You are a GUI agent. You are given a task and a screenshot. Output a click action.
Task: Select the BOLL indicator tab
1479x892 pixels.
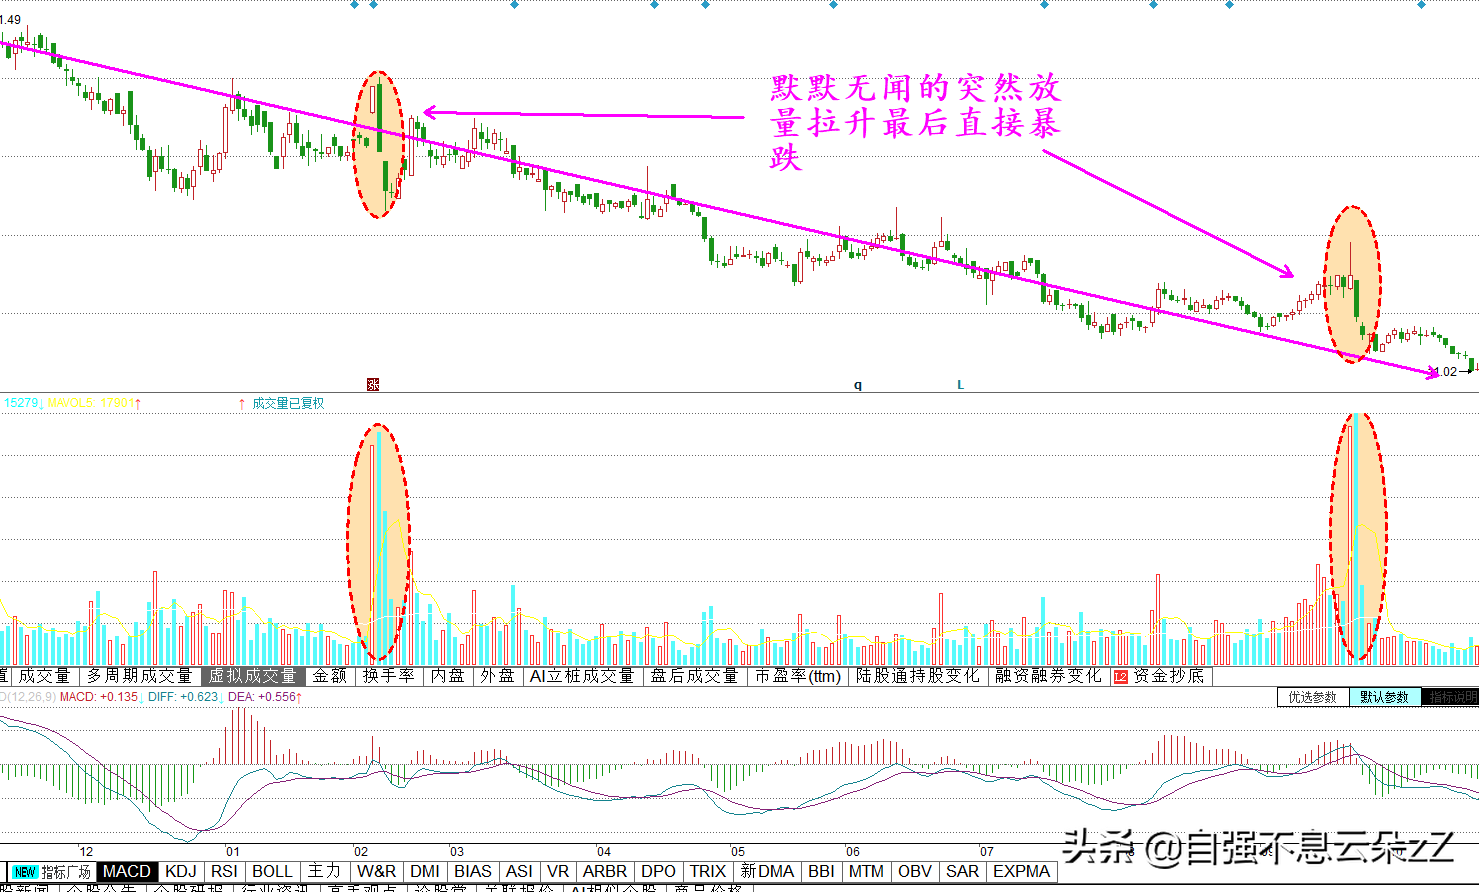[272, 872]
